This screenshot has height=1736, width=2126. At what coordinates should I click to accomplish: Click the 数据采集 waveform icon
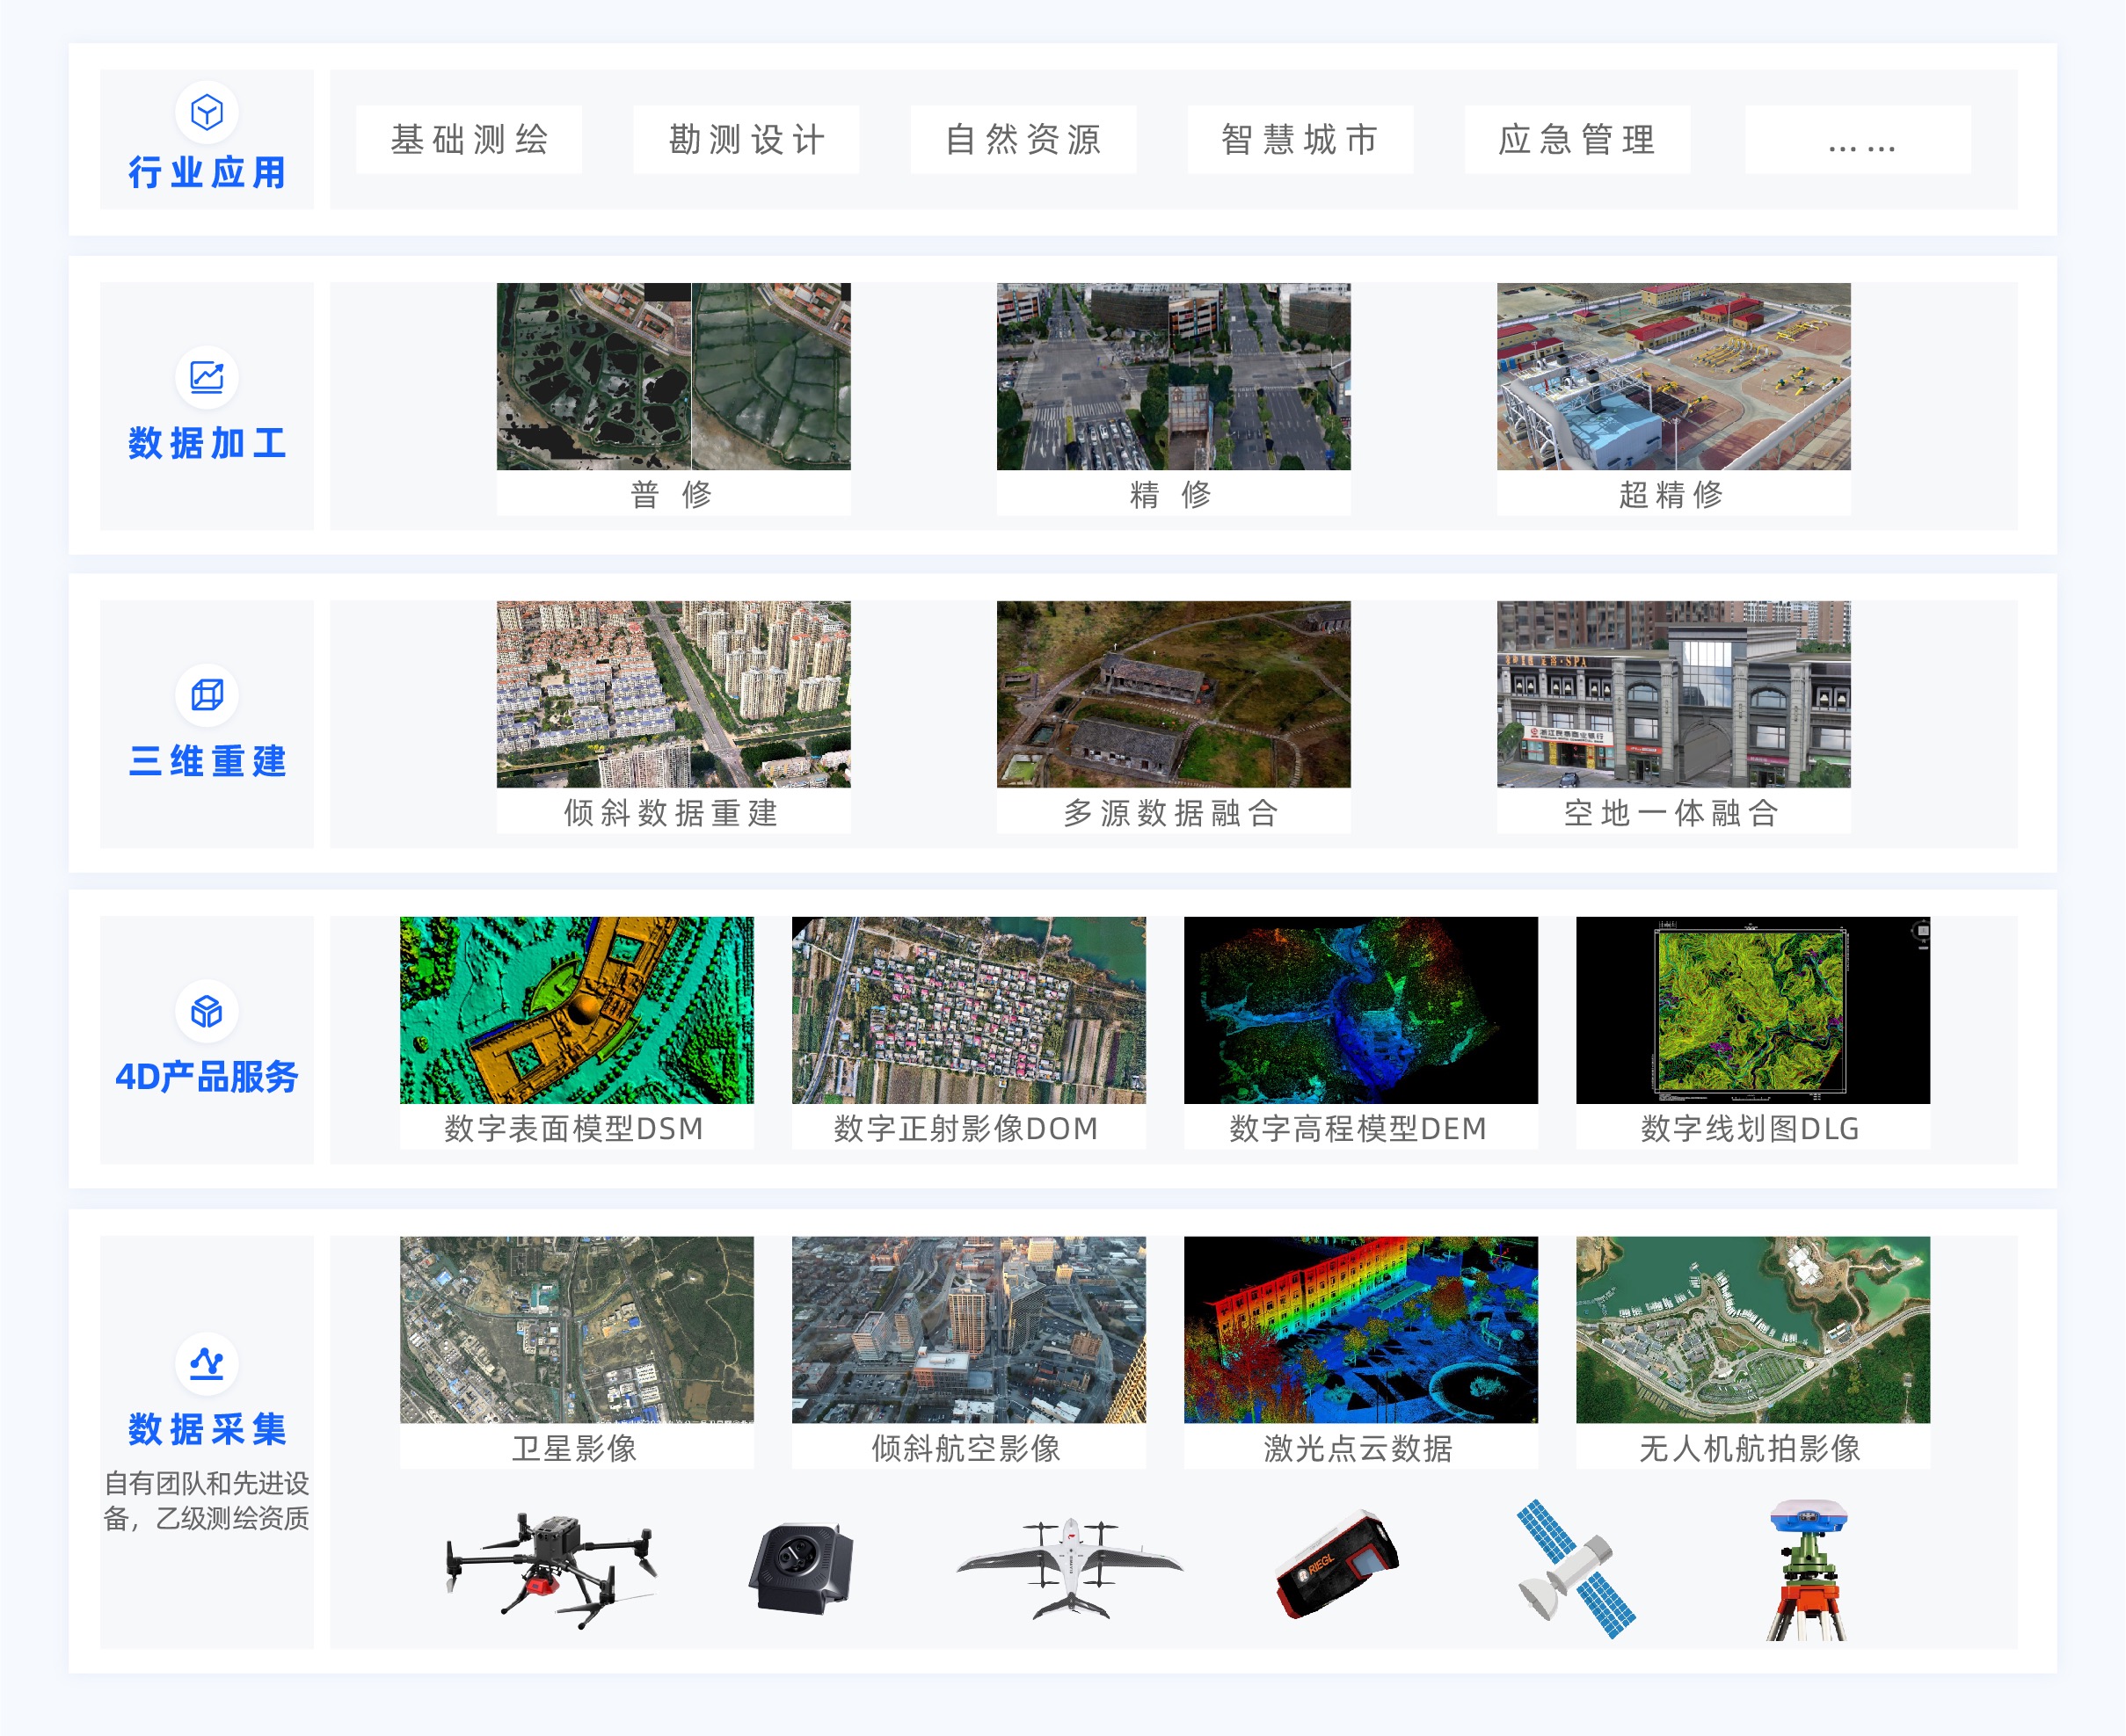click(206, 1362)
